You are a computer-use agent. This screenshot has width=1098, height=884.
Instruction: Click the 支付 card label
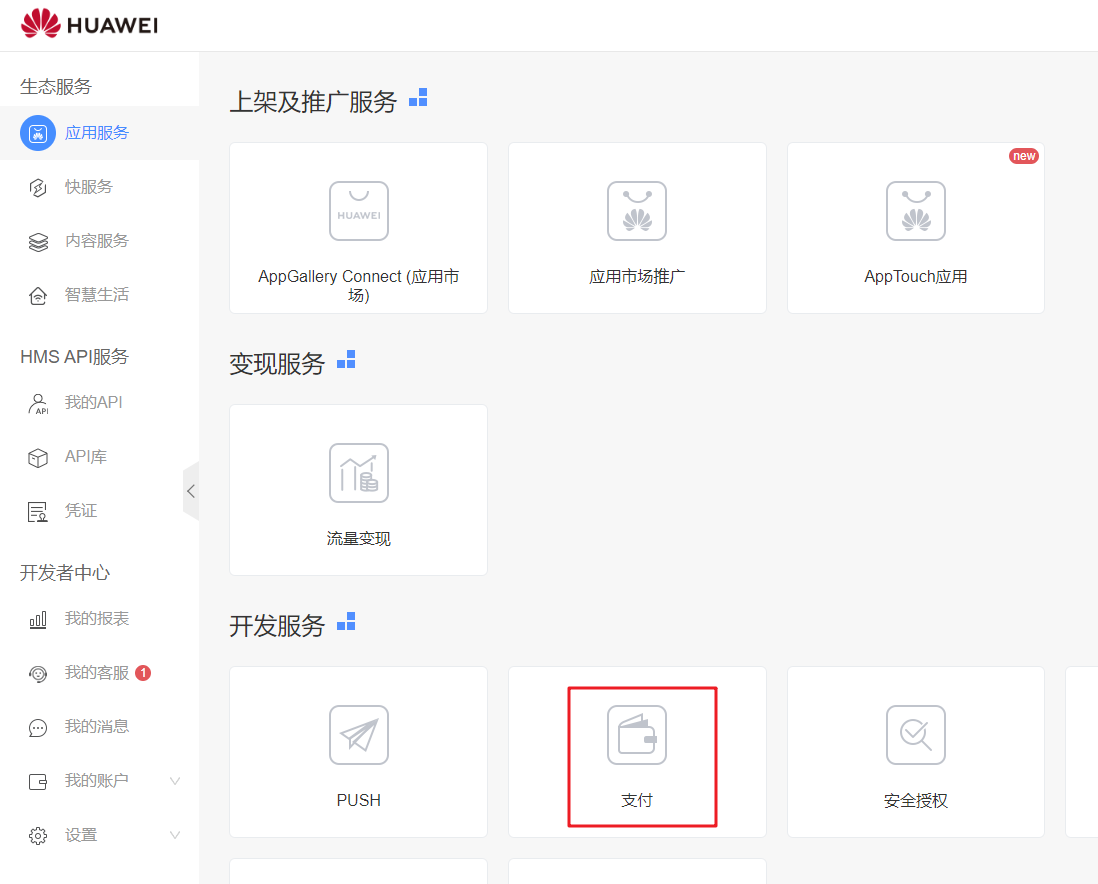[637, 800]
